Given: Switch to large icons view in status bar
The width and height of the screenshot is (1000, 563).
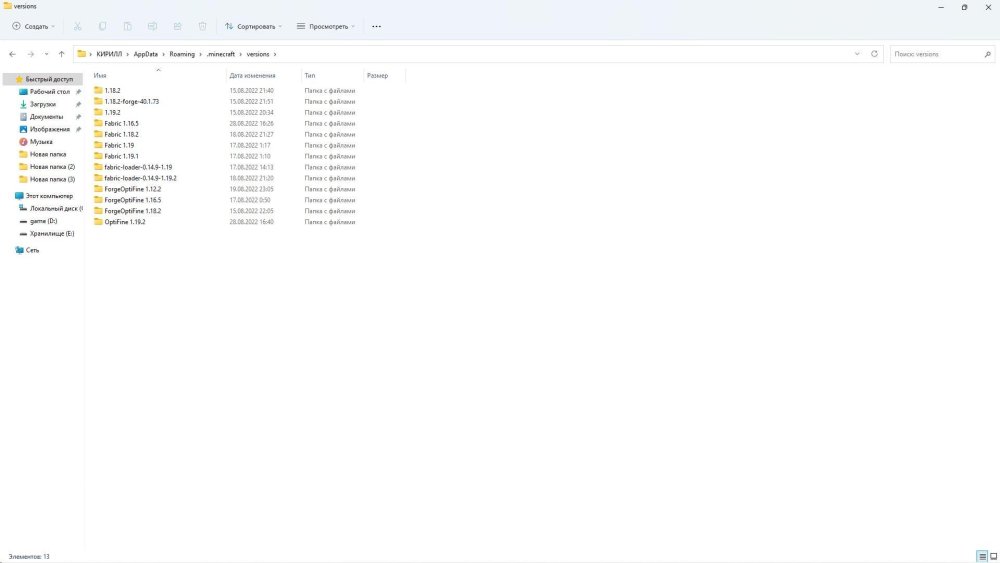Looking at the screenshot, I should coord(994,557).
